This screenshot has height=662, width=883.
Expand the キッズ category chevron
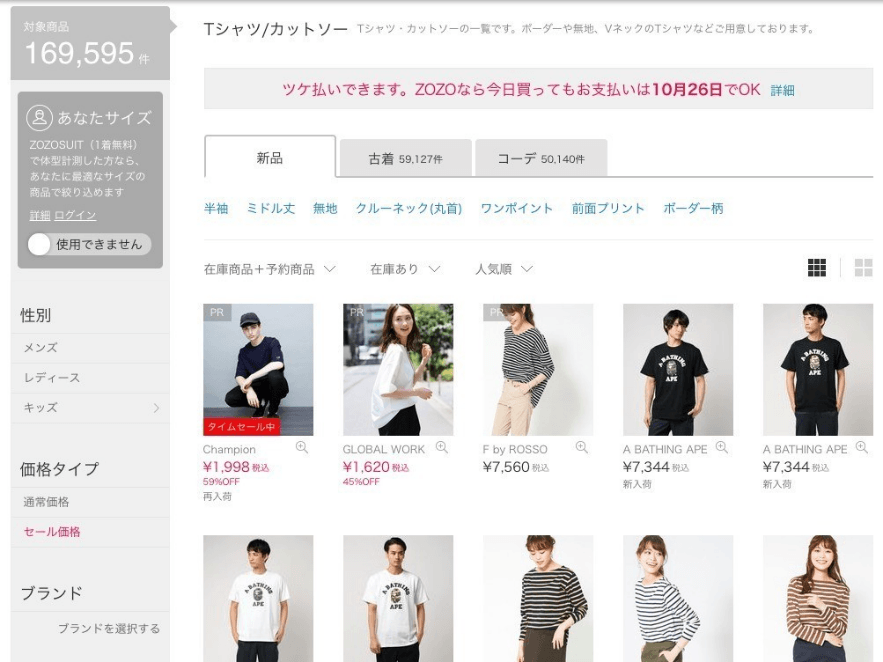point(156,408)
